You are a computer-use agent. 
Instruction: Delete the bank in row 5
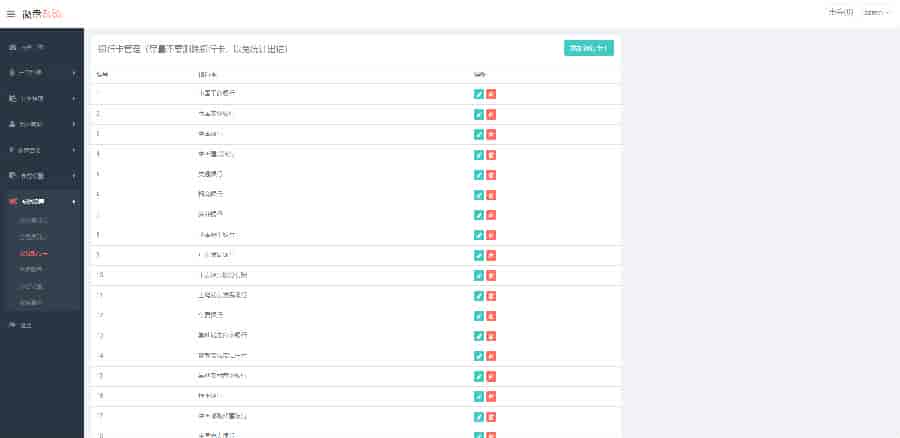click(491, 175)
